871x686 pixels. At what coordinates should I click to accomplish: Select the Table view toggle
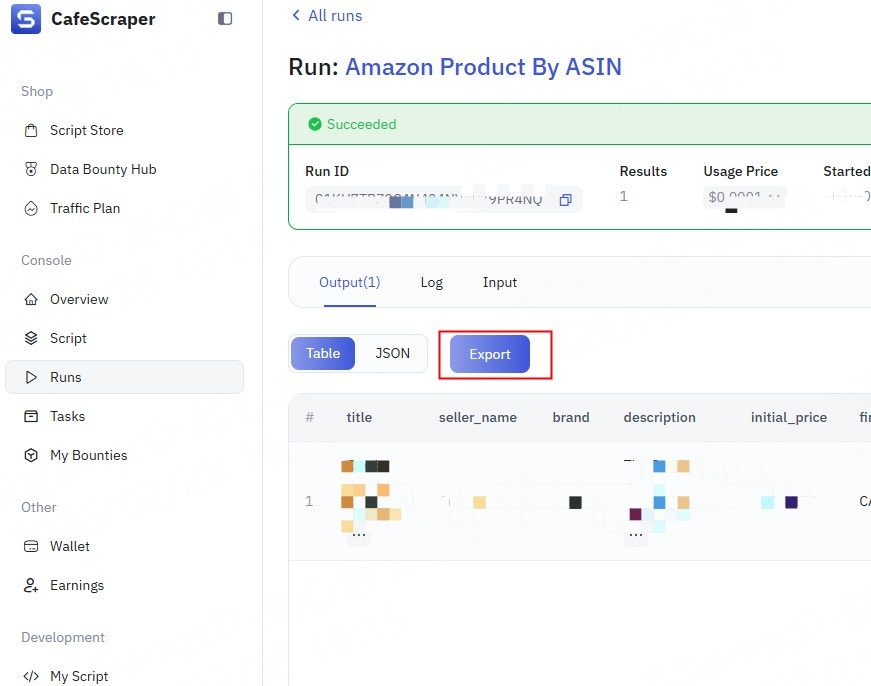(x=323, y=353)
